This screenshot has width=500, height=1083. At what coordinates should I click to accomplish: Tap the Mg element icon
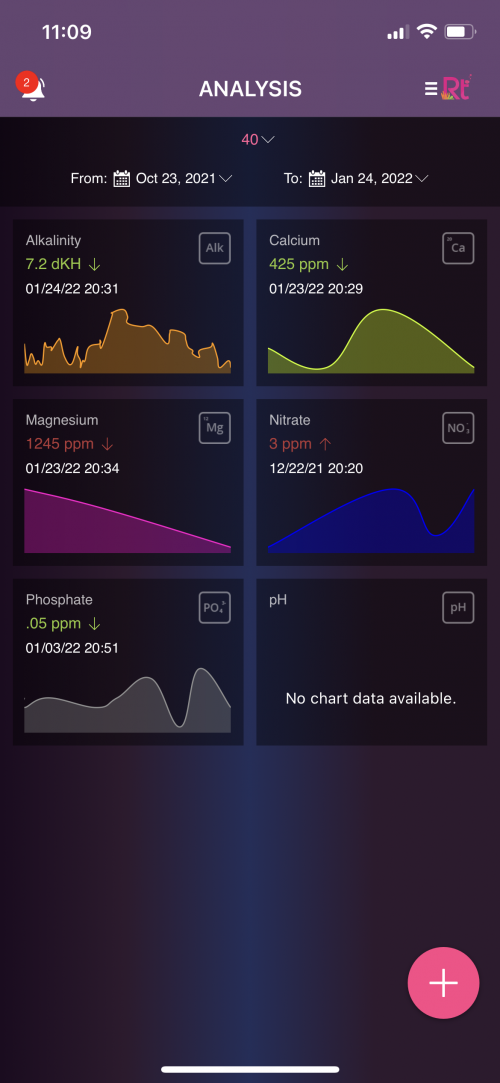[x=215, y=428]
